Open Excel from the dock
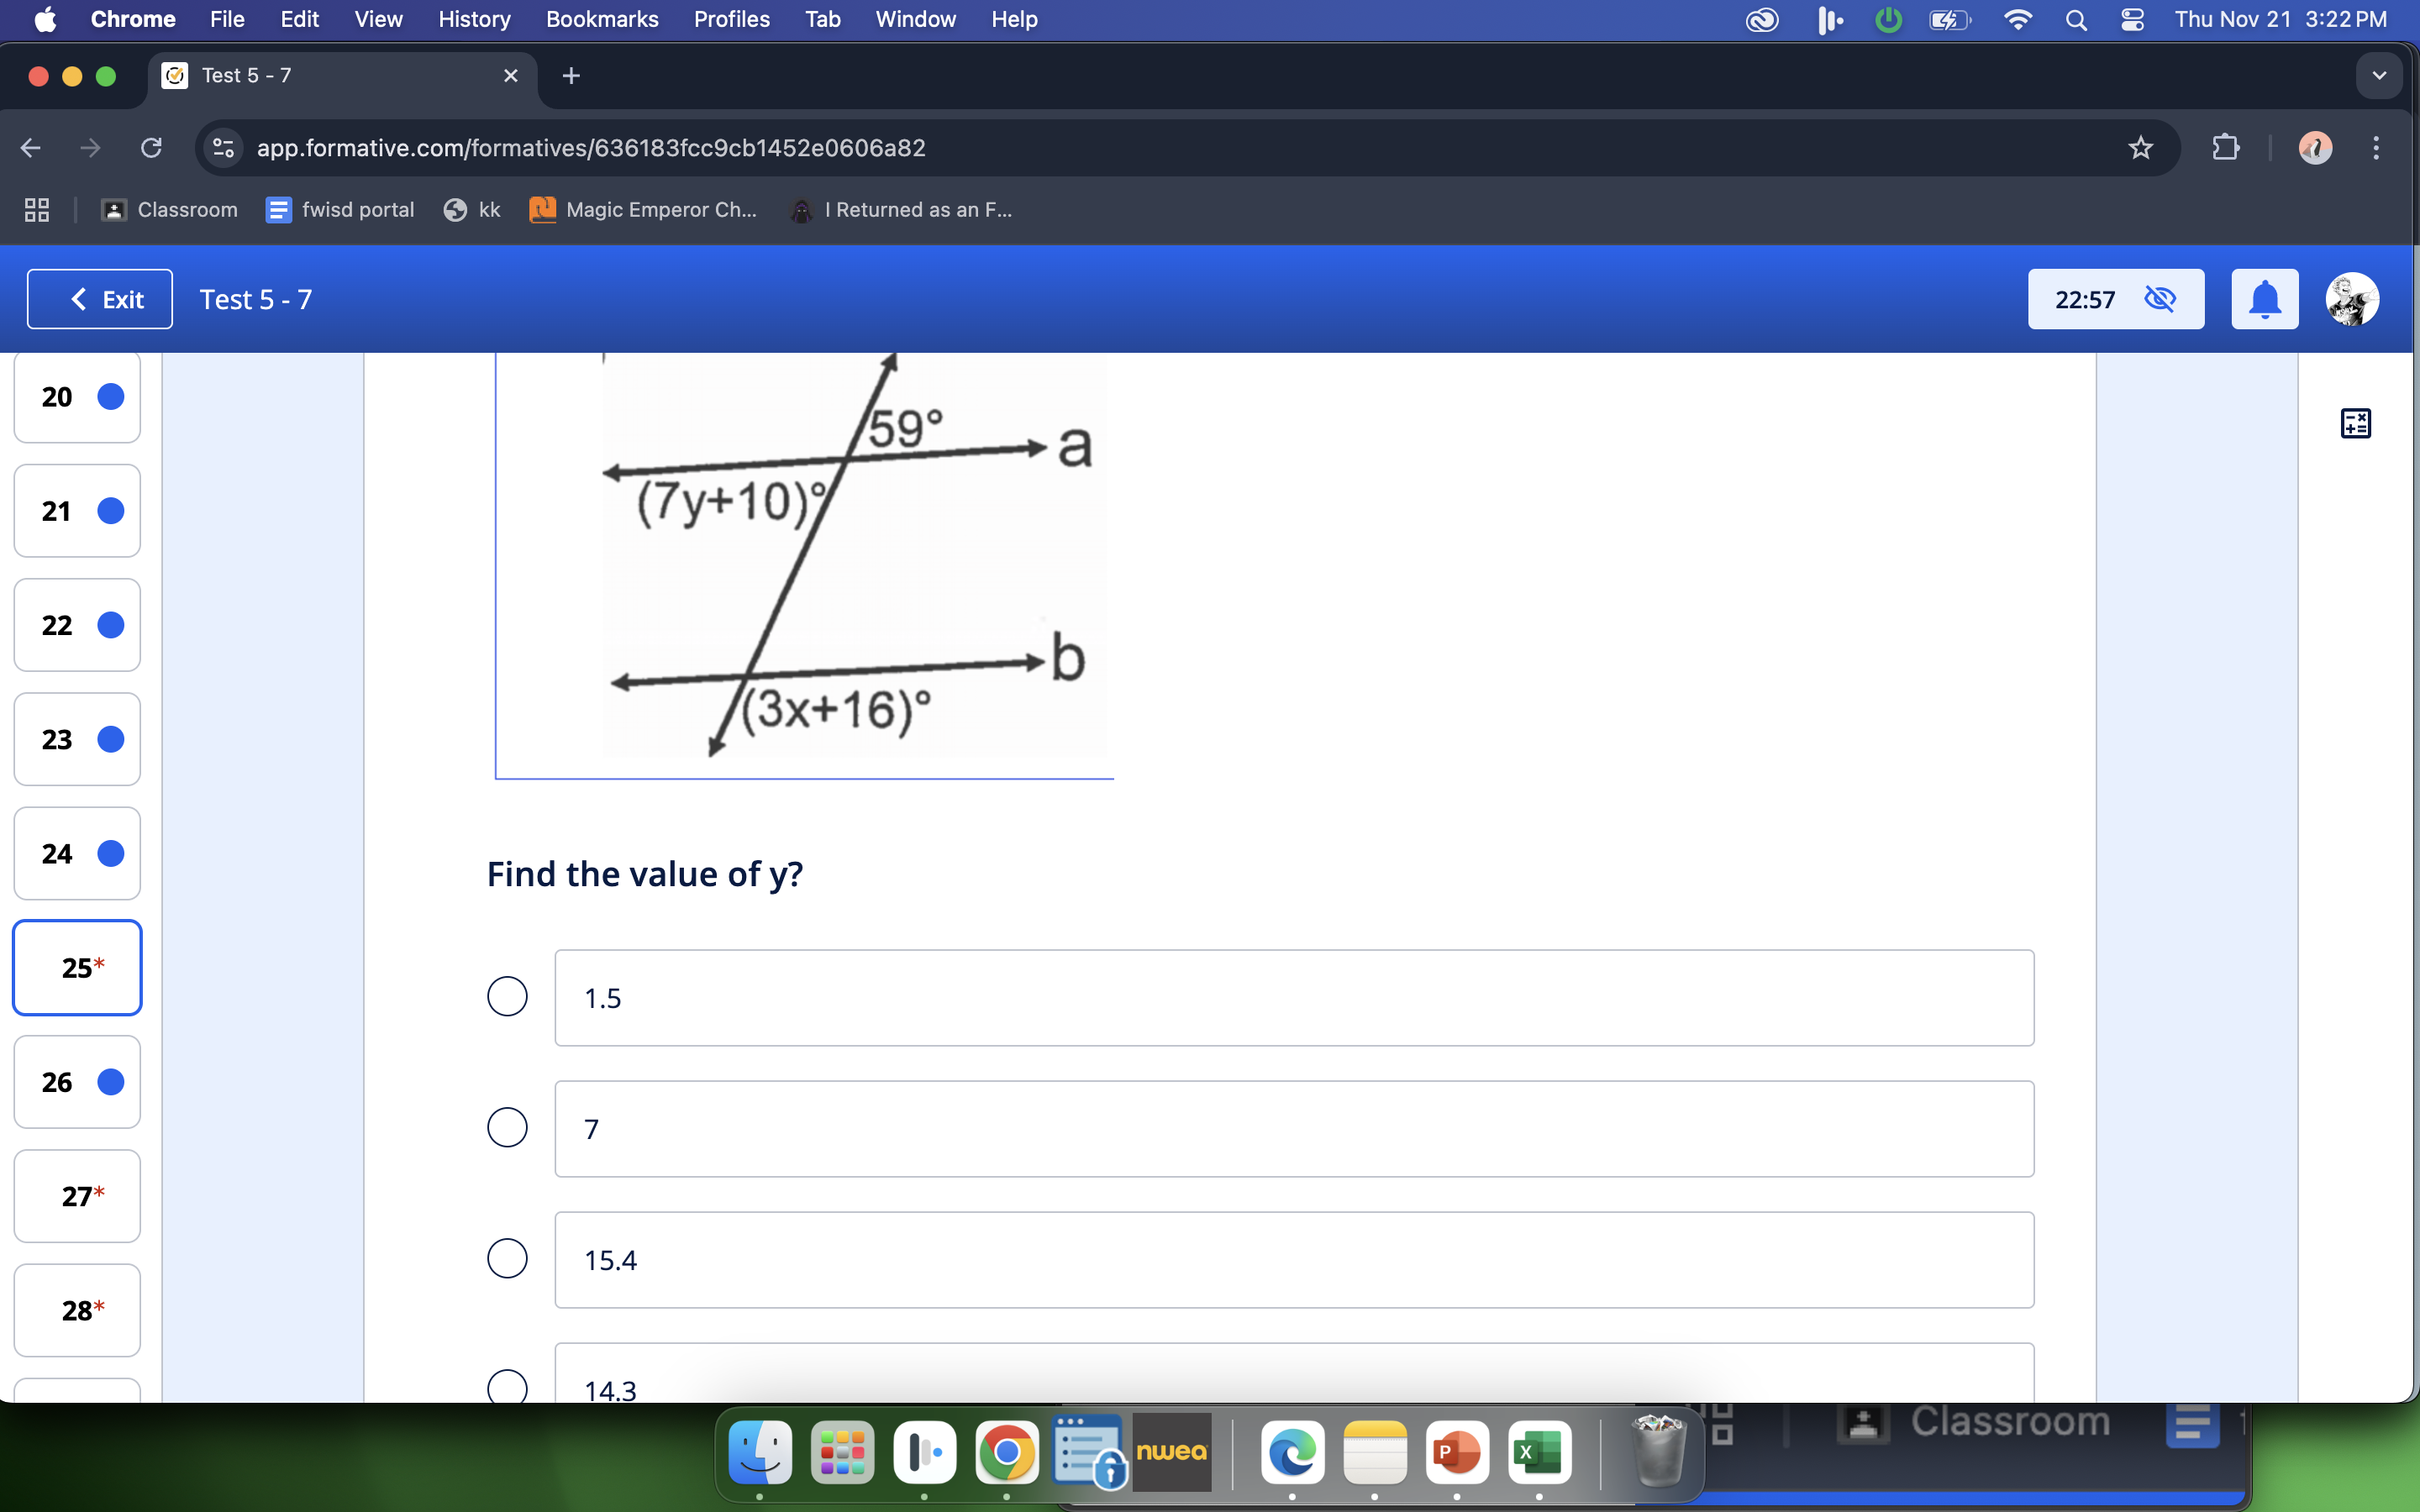 coord(1539,1452)
